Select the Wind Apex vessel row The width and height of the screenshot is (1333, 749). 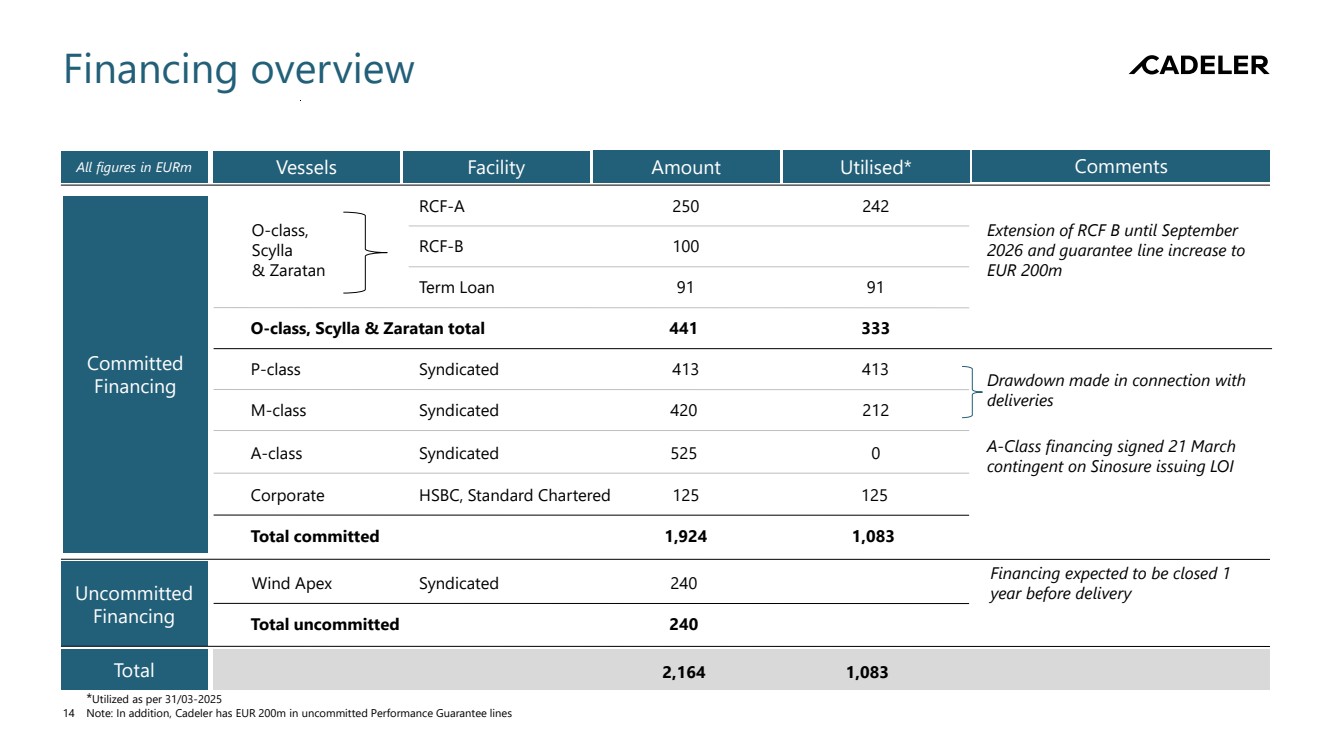[291, 583]
